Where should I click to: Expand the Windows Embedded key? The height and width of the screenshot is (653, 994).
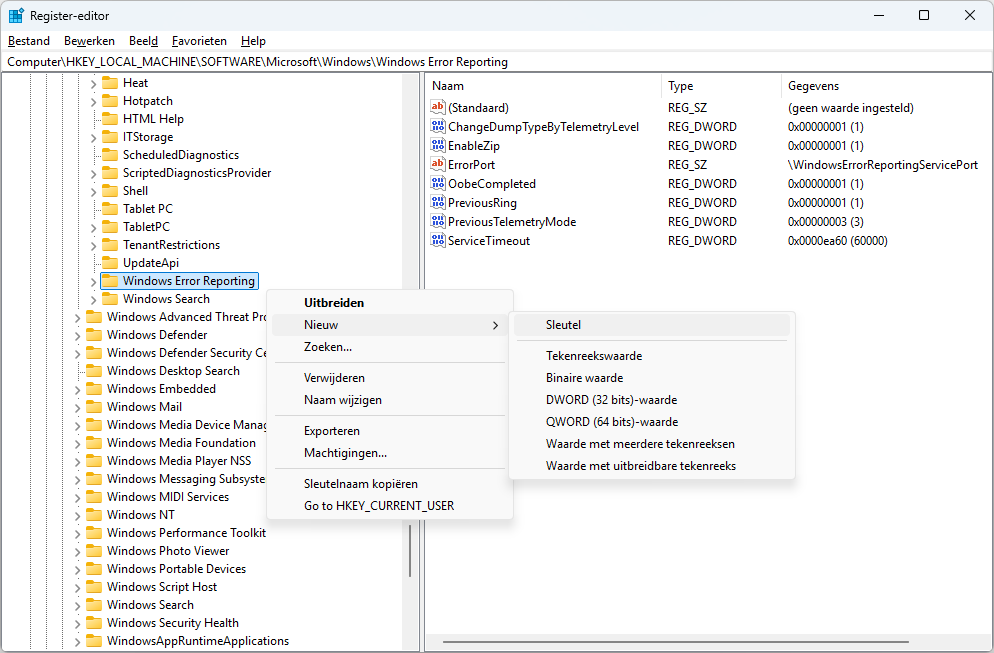coord(77,389)
